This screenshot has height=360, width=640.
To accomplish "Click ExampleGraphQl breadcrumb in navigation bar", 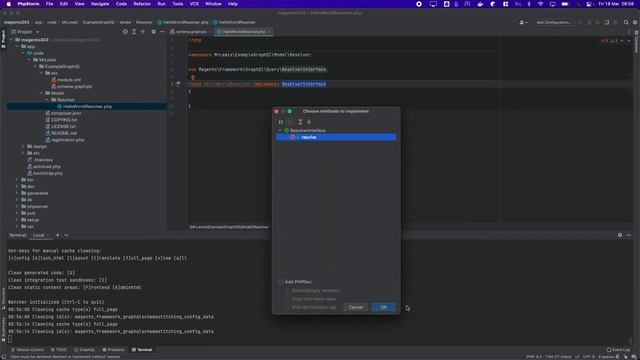I will click(98, 22).
